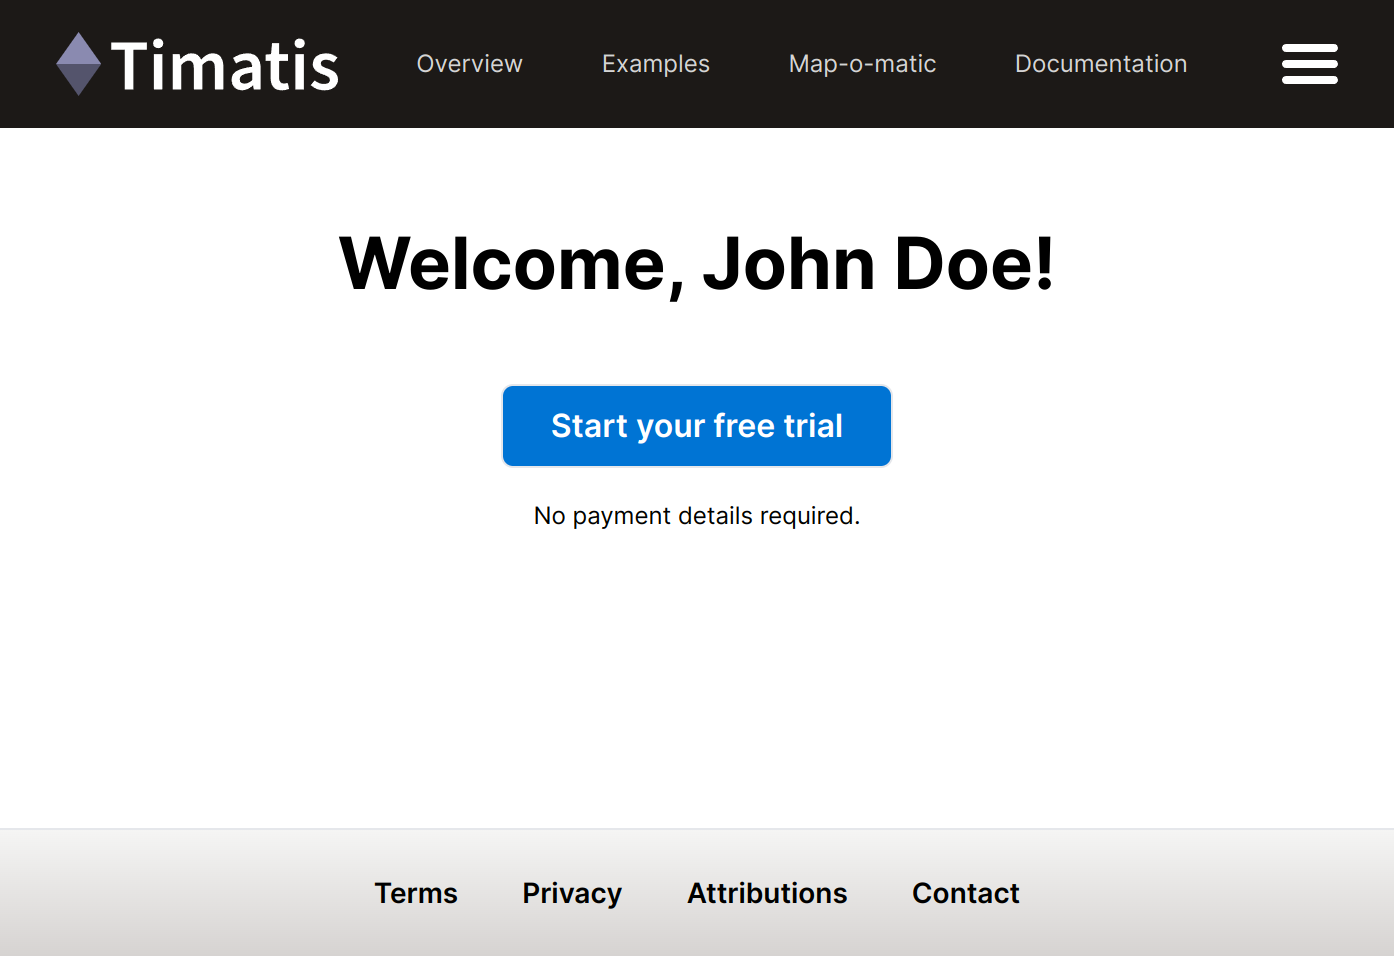Click the top bar of the hamburger icon
The width and height of the screenshot is (1394, 956).
point(1309,48)
